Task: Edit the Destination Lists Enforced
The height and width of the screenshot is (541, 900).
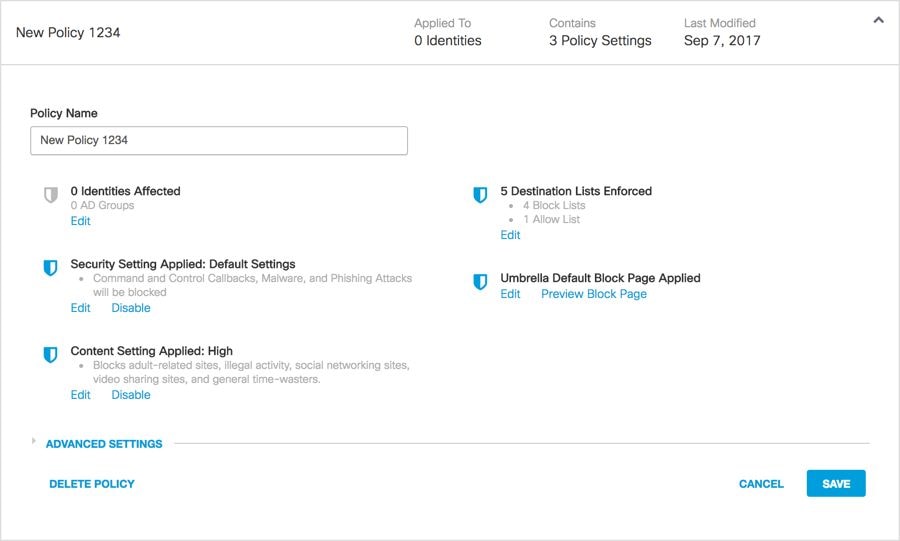Action: pyautogui.click(x=510, y=235)
